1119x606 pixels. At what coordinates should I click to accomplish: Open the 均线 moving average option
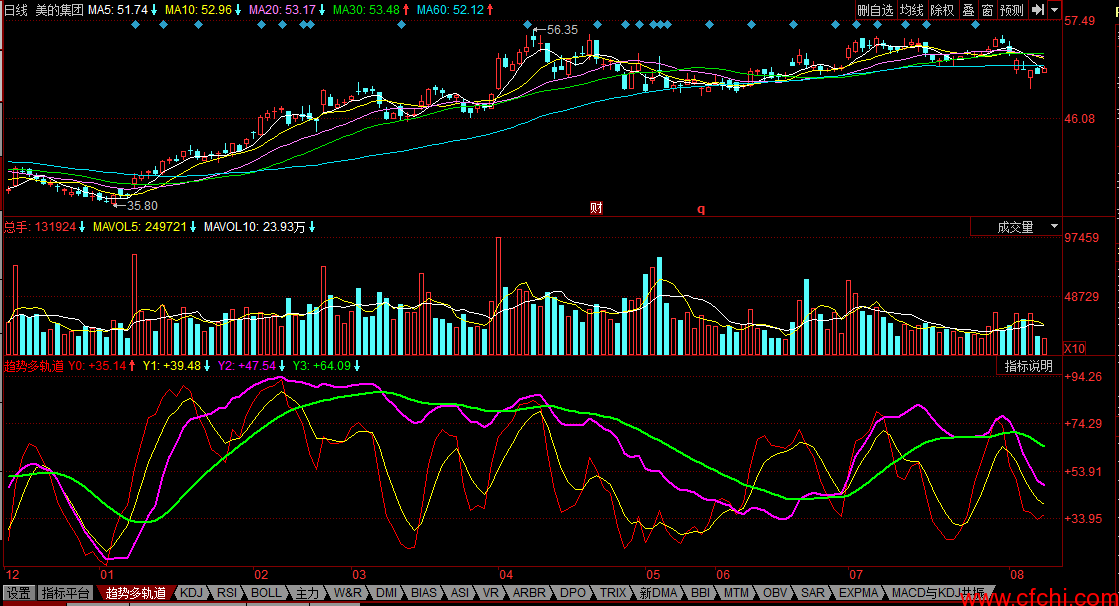[911, 10]
